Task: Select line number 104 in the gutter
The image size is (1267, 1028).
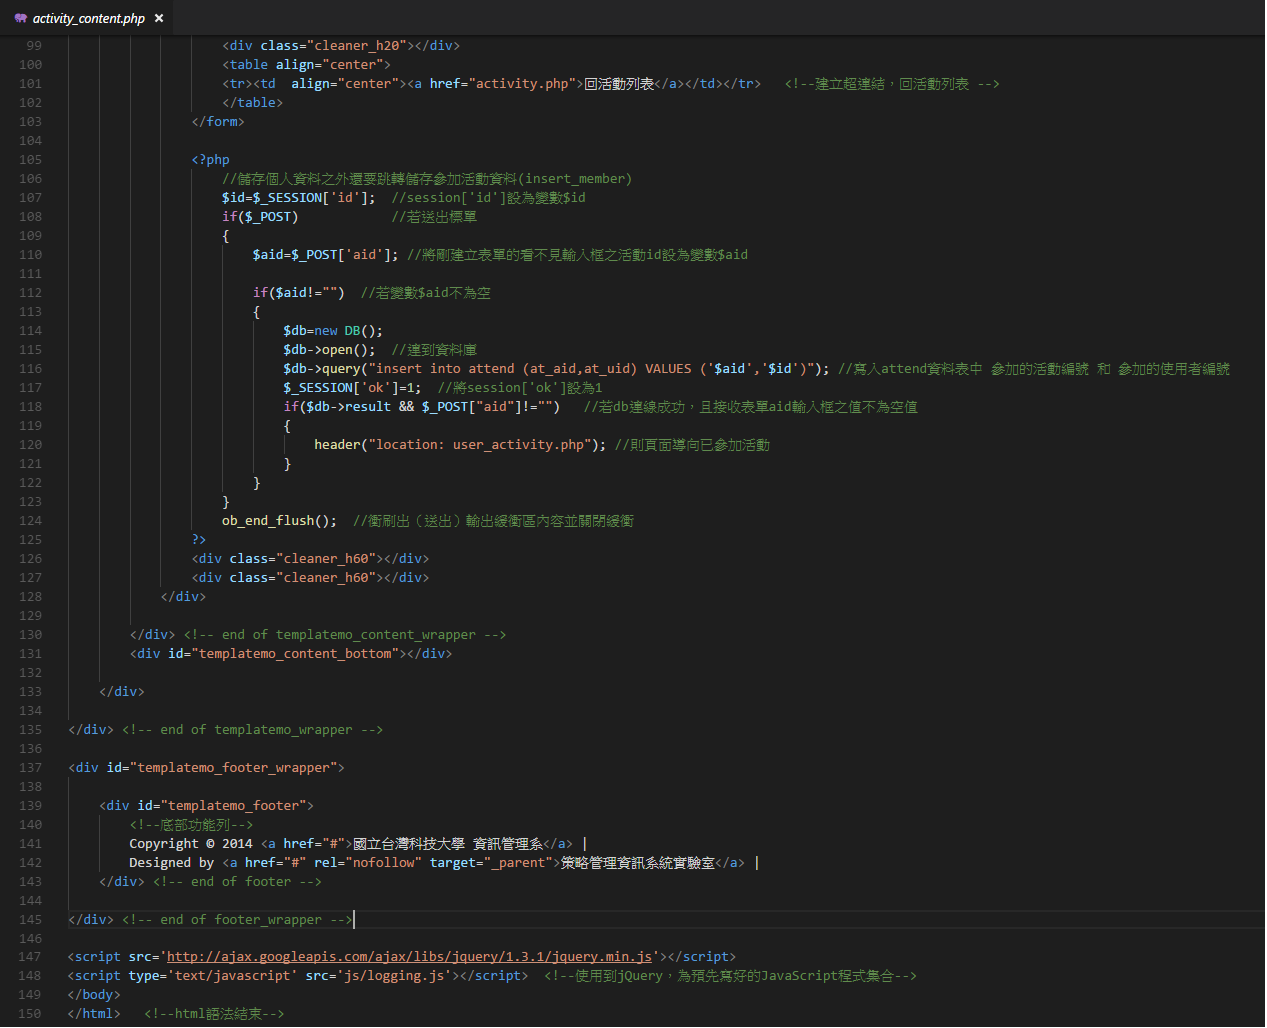Action: (x=31, y=141)
